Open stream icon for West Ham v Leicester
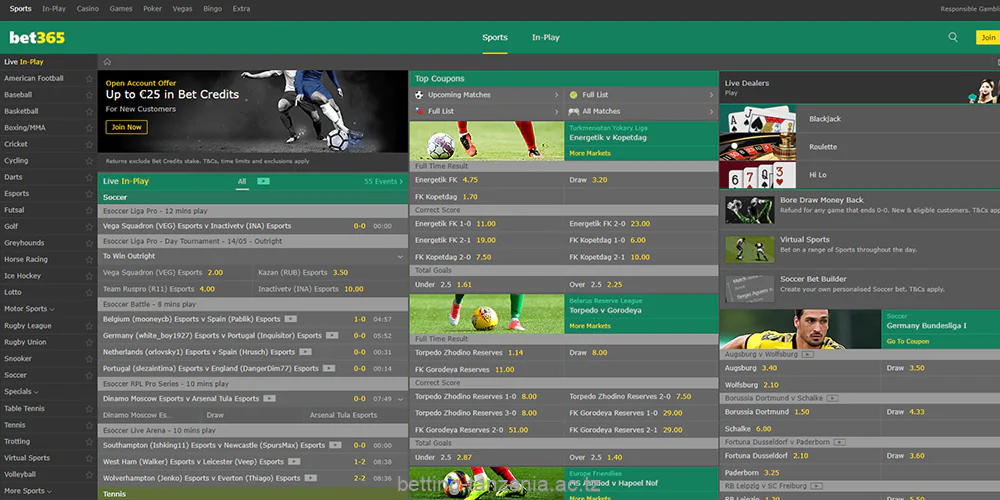 click(x=294, y=462)
